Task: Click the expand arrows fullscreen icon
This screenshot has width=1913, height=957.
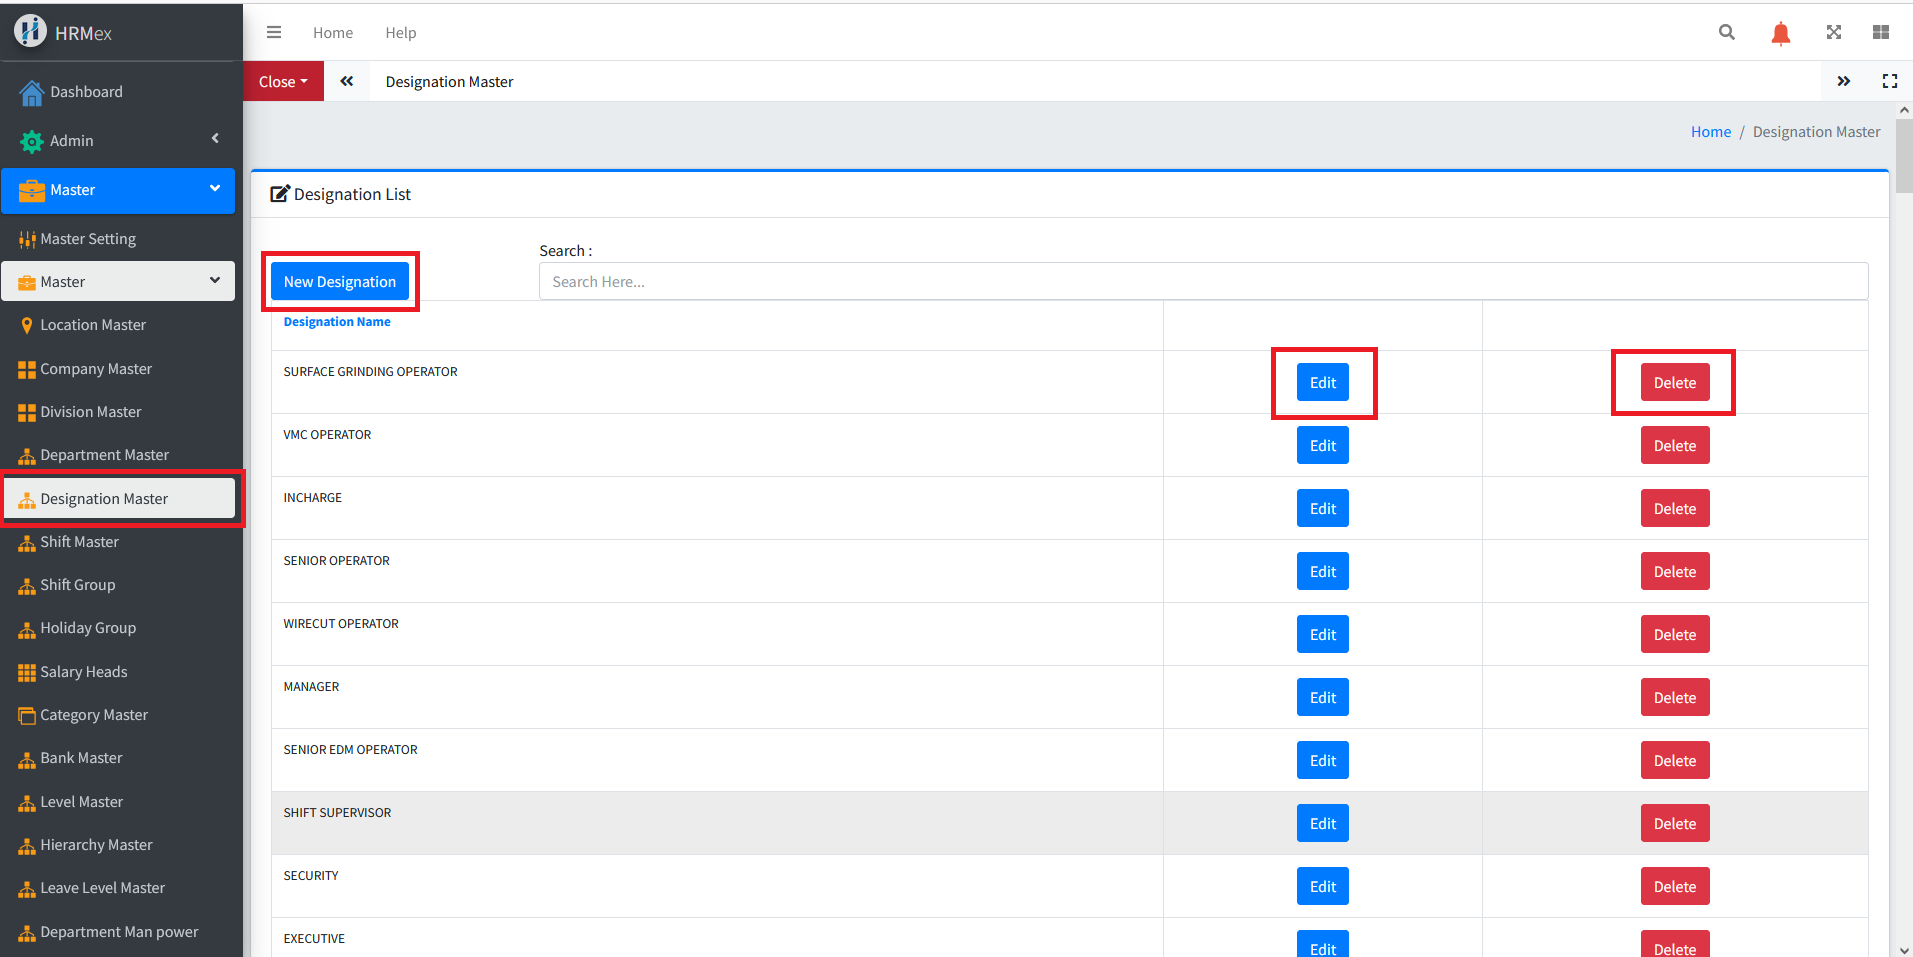Action: 1833,32
